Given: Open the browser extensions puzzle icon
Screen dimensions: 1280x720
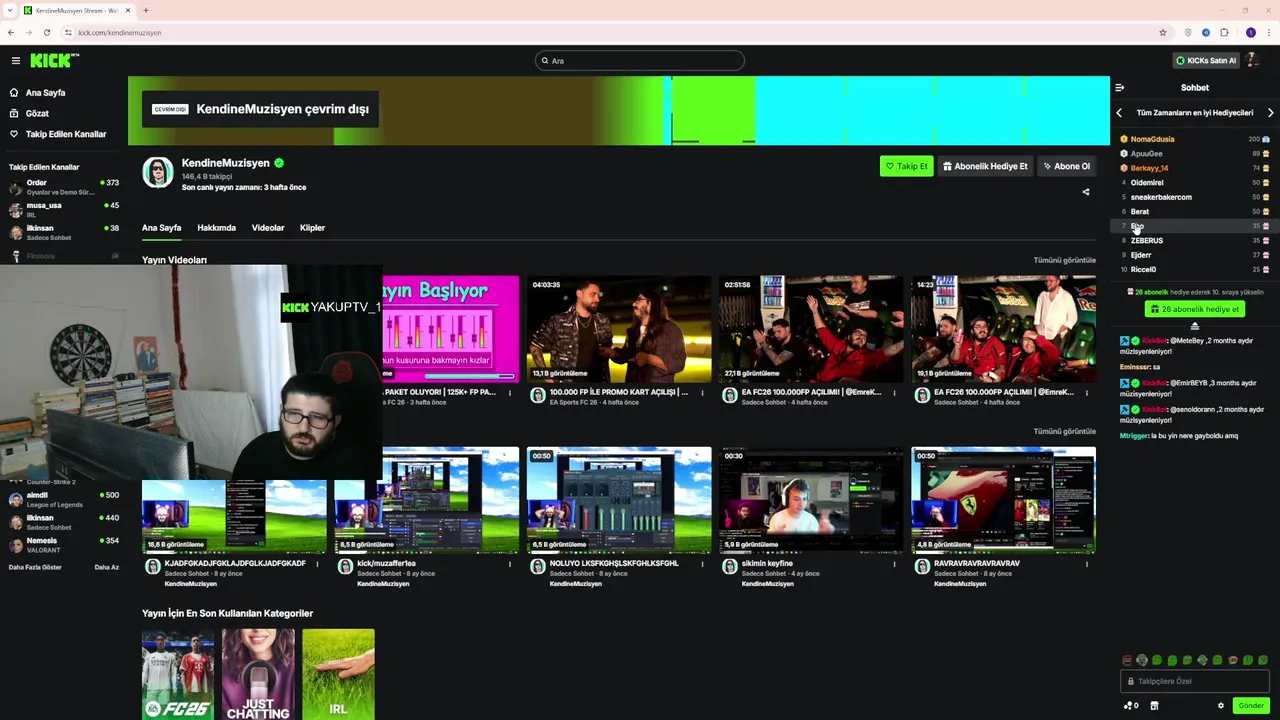Looking at the screenshot, I should coord(1224,32).
